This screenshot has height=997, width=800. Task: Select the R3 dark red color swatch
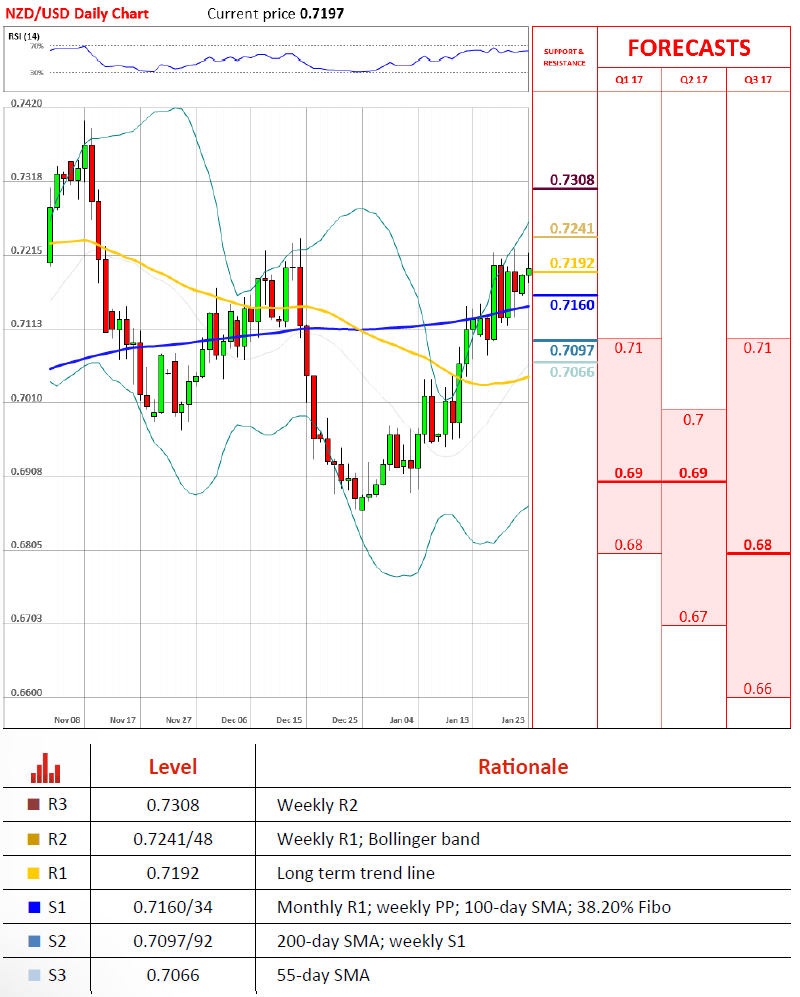pyautogui.click(x=34, y=804)
